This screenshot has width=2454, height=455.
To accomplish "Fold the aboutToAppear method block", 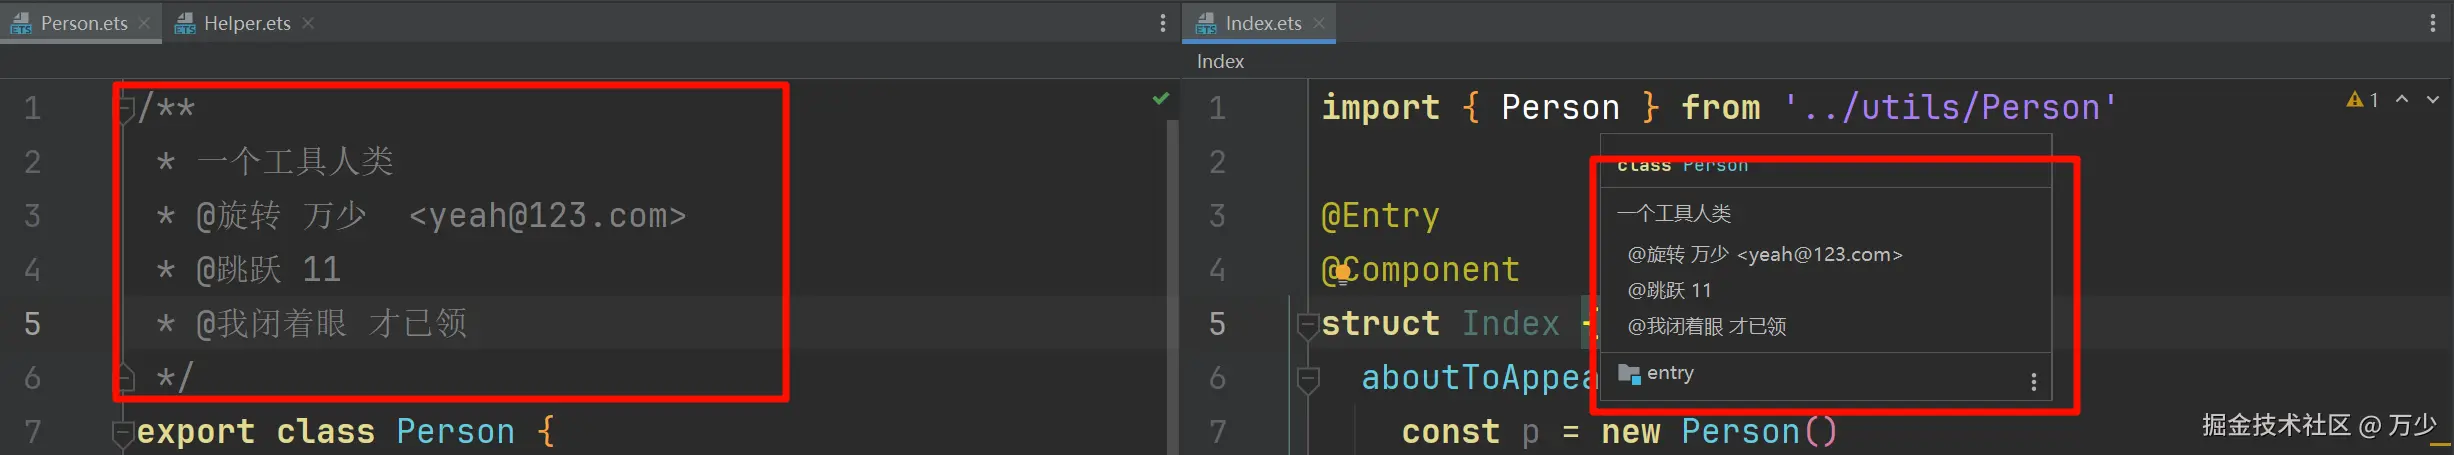I will coord(1307,378).
